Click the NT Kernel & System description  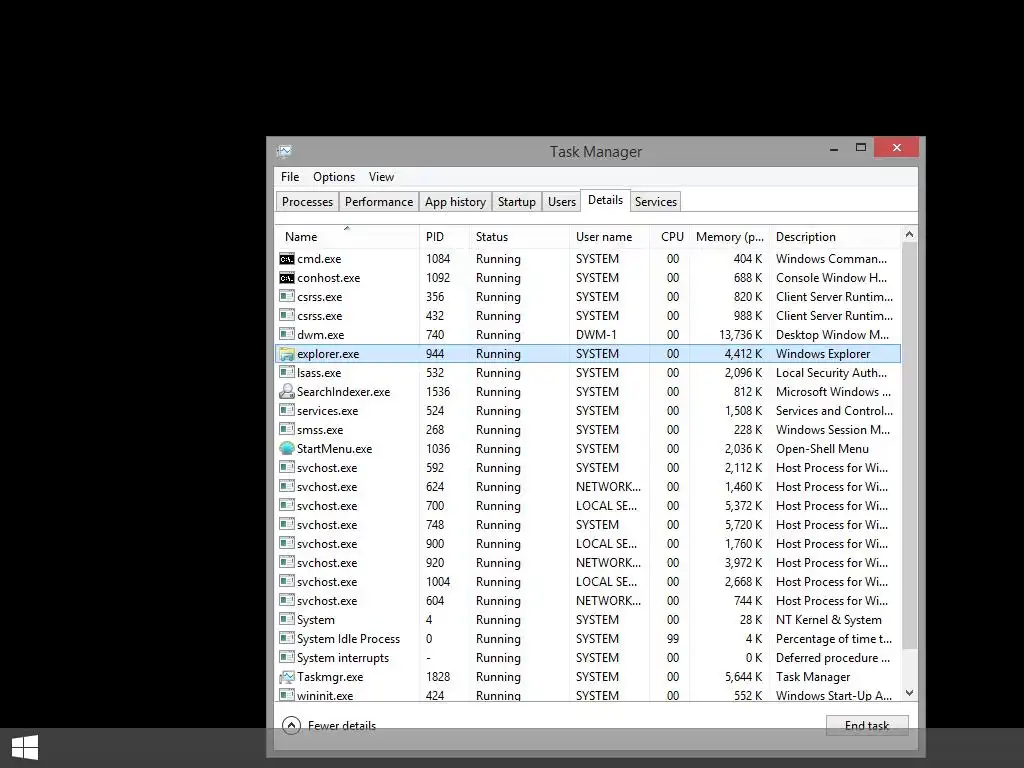(828, 620)
